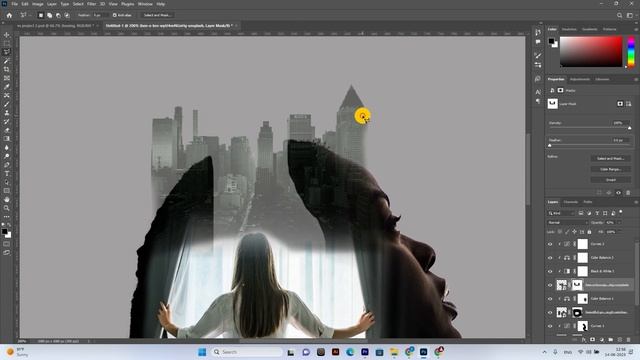The image size is (640, 360).
Task: Click the Invert button in Properties
Action: [610, 180]
